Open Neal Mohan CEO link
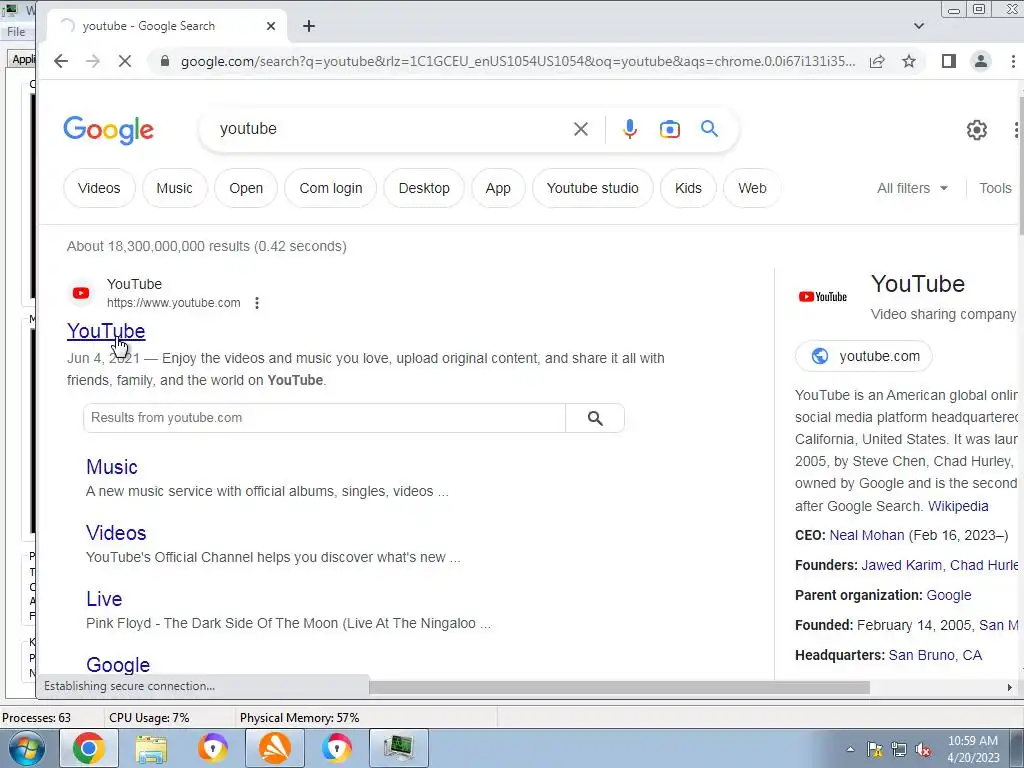This screenshot has width=1024, height=768. pyautogui.click(x=867, y=536)
